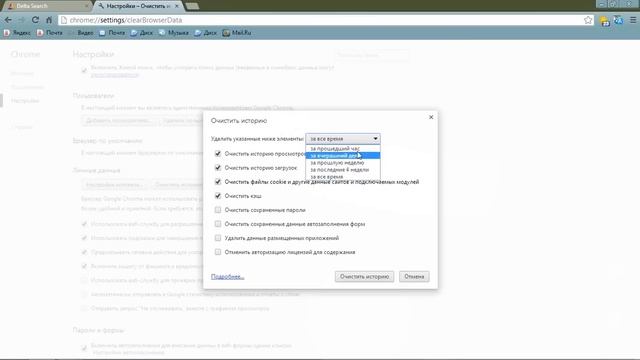This screenshot has height=360, width=640.
Task: Collapse the time range dropdown
Action: 343,139
